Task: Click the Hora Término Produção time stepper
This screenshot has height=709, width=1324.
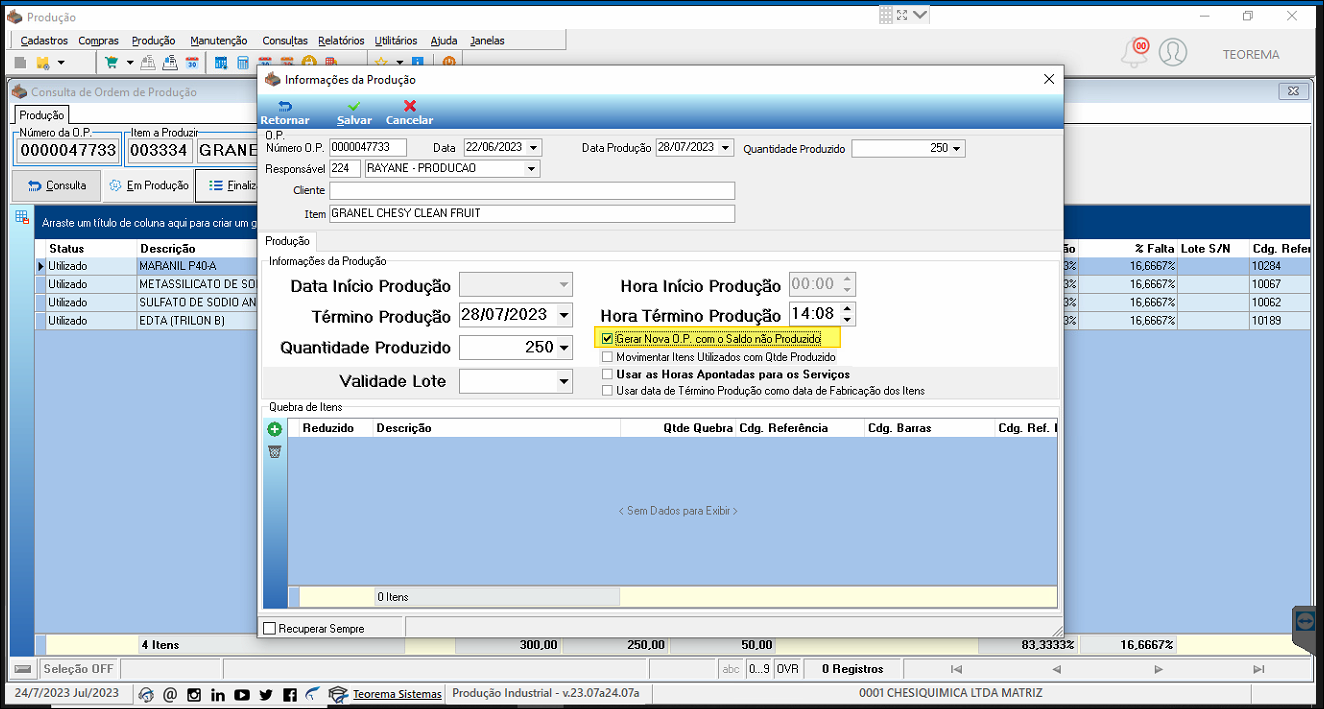Action: click(847, 314)
